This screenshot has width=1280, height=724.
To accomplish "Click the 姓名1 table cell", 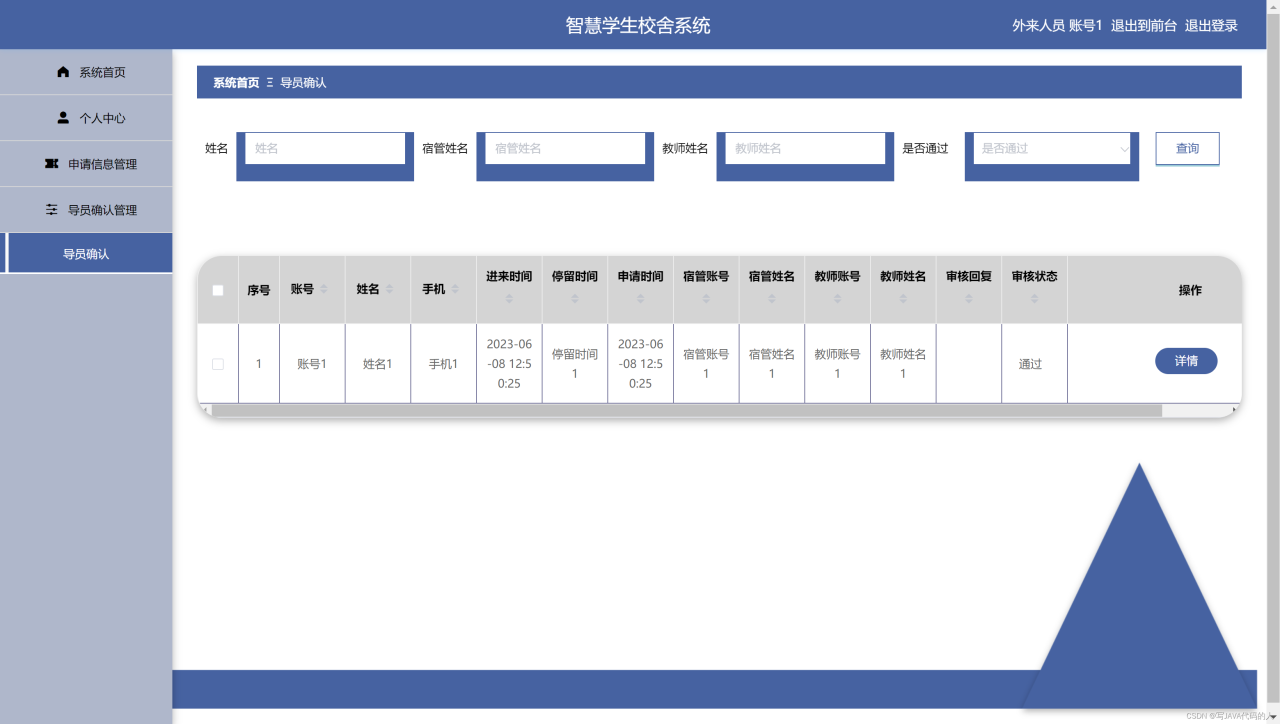I will click(377, 364).
